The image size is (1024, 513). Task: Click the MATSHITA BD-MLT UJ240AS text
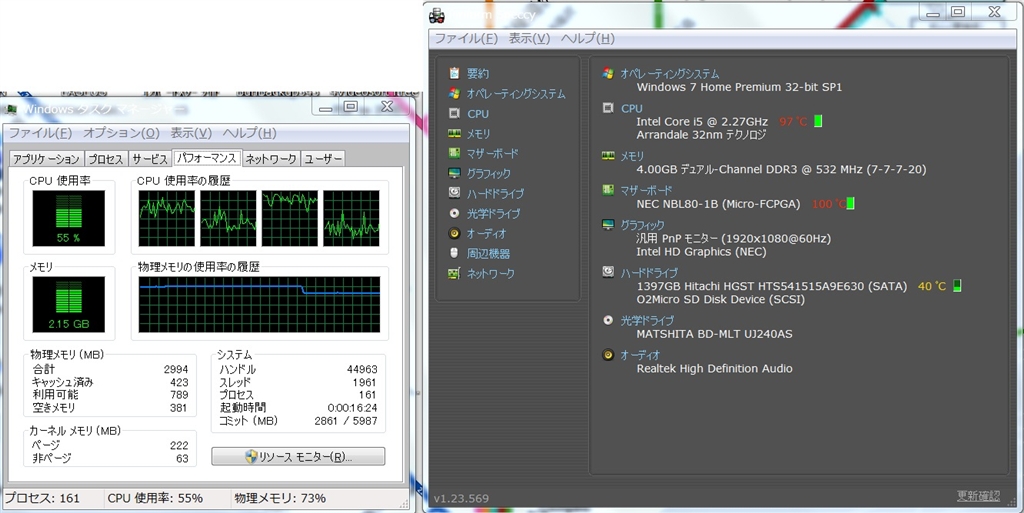(714, 334)
